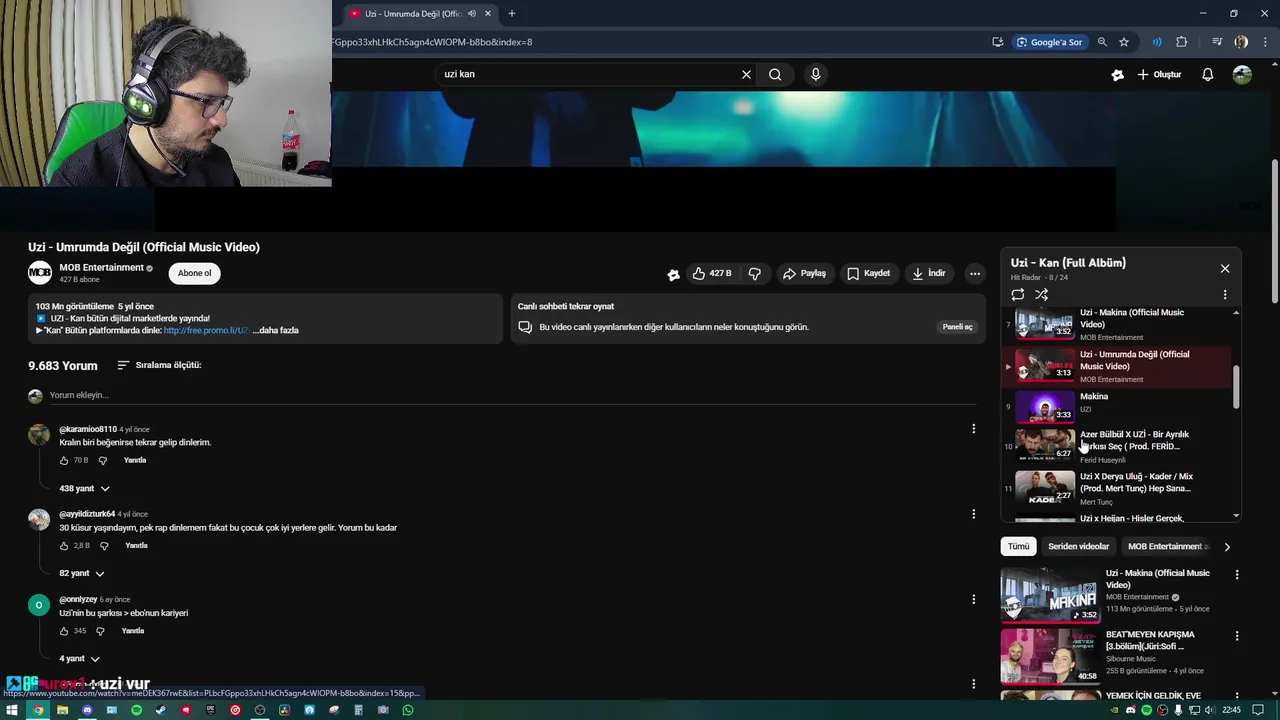
Task: Install app icon in address bar
Action: click(998, 42)
